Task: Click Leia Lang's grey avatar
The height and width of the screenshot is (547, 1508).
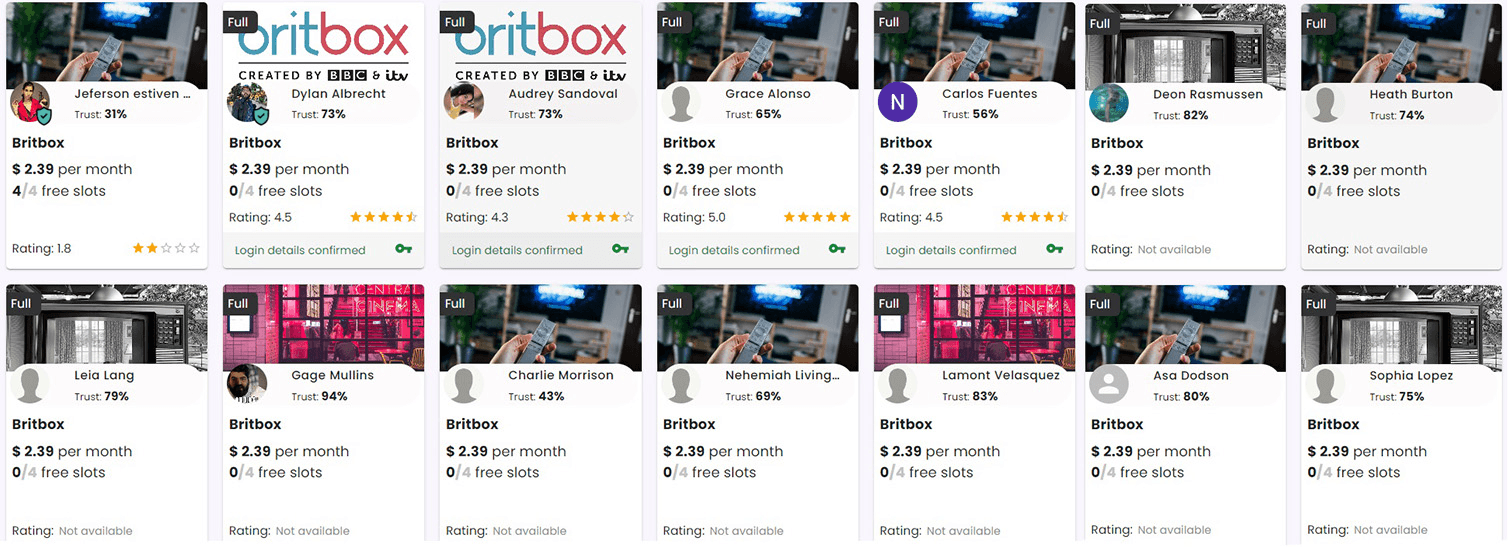Action: [x=30, y=385]
